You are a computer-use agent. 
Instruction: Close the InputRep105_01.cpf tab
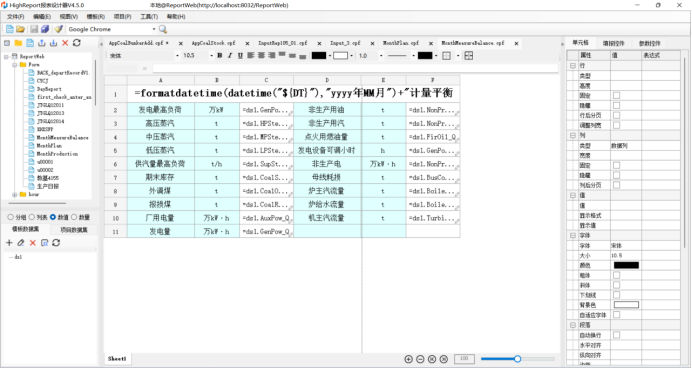point(320,43)
